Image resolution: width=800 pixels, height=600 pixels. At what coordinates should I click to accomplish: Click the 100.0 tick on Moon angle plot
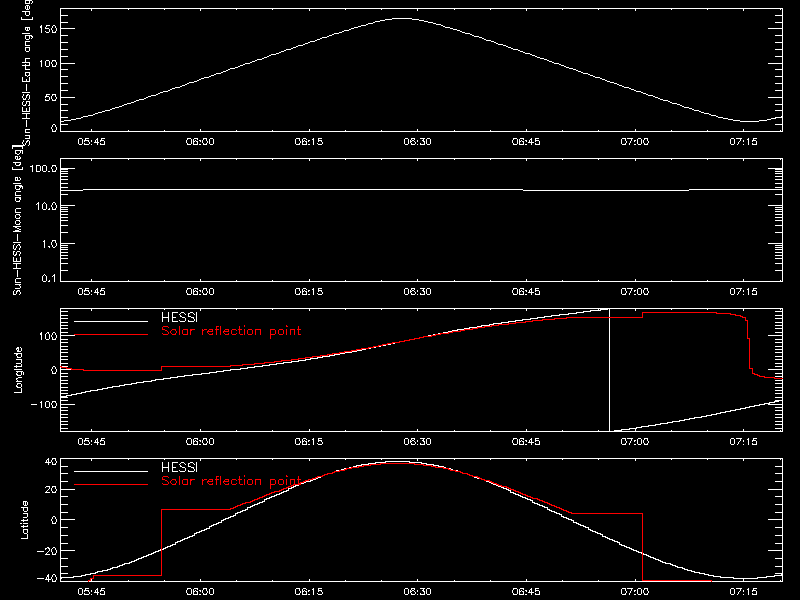[x=43, y=169]
